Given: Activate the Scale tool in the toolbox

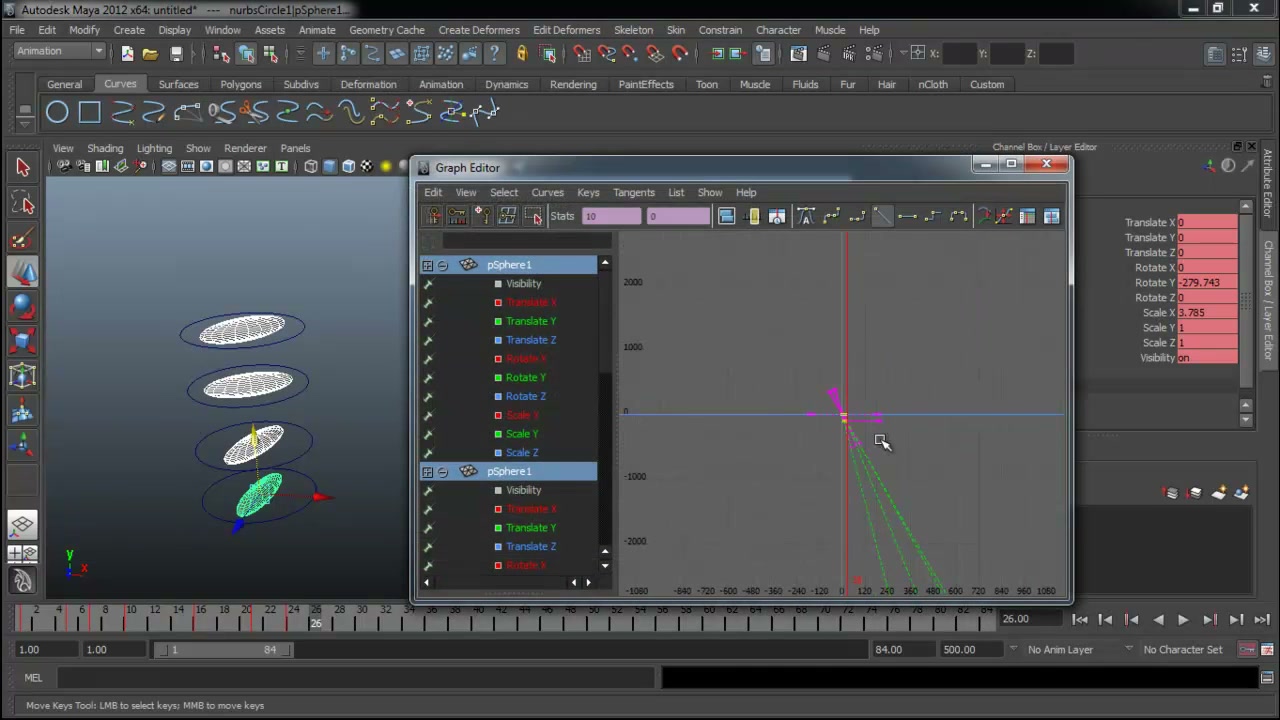Looking at the screenshot, I should pyautogui.click(x=23, y=342).
